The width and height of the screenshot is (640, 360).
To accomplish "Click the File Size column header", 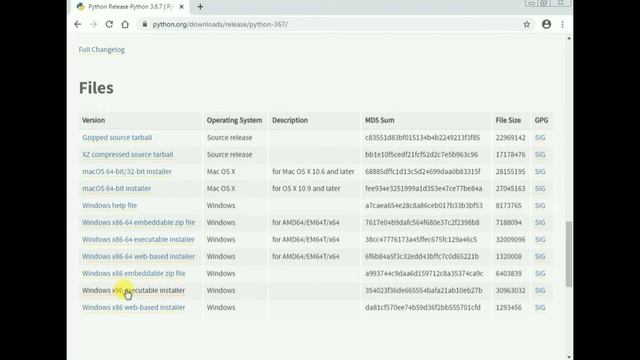I will pyautogui.click(x=508, y=120).
